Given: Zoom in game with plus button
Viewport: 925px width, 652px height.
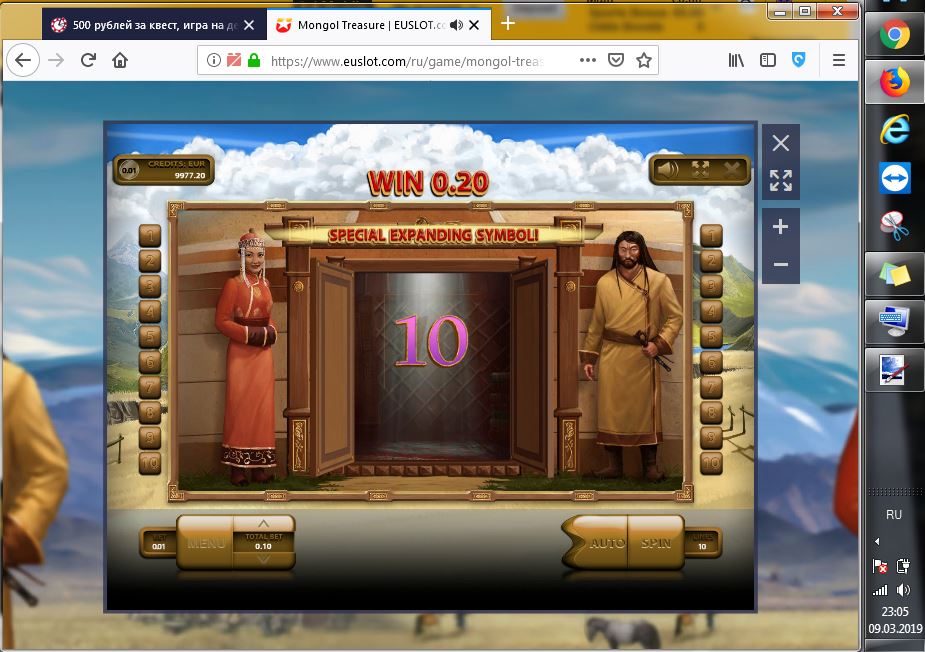Looking at the screenshot, I should pos(781,227).
